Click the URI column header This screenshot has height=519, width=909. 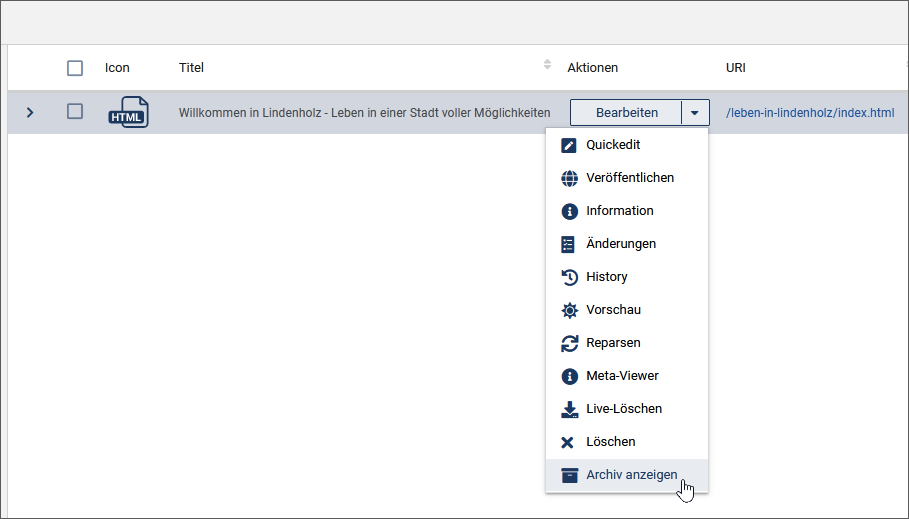tap(736, 68)
